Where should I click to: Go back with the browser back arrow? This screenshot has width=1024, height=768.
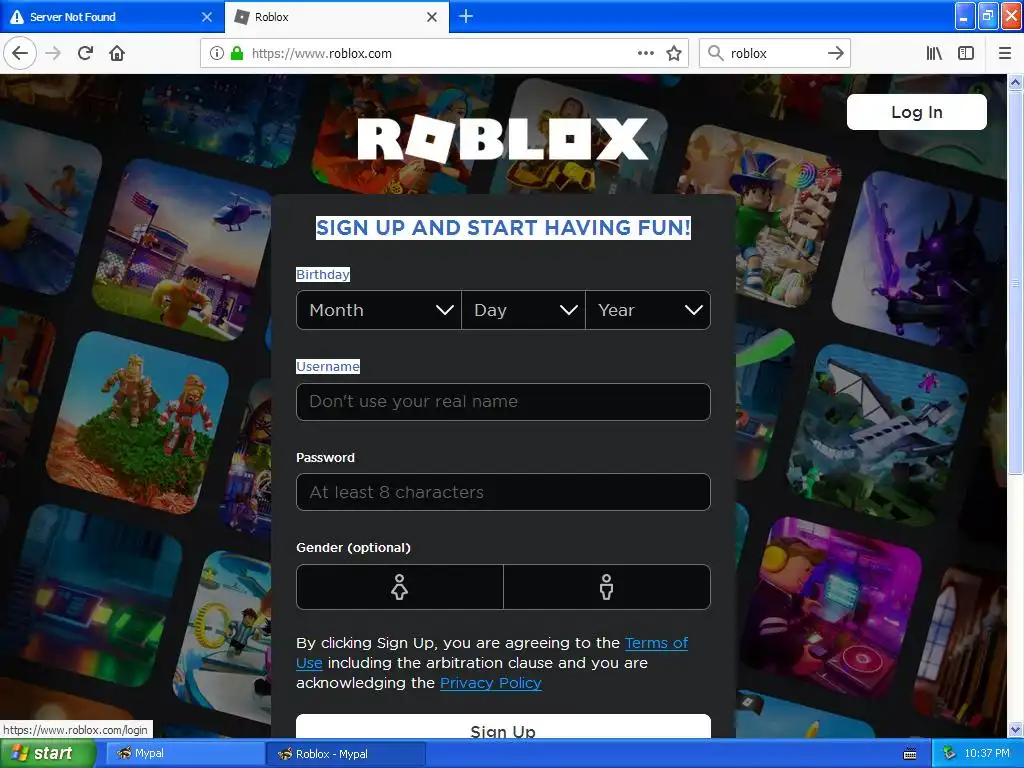20,53
